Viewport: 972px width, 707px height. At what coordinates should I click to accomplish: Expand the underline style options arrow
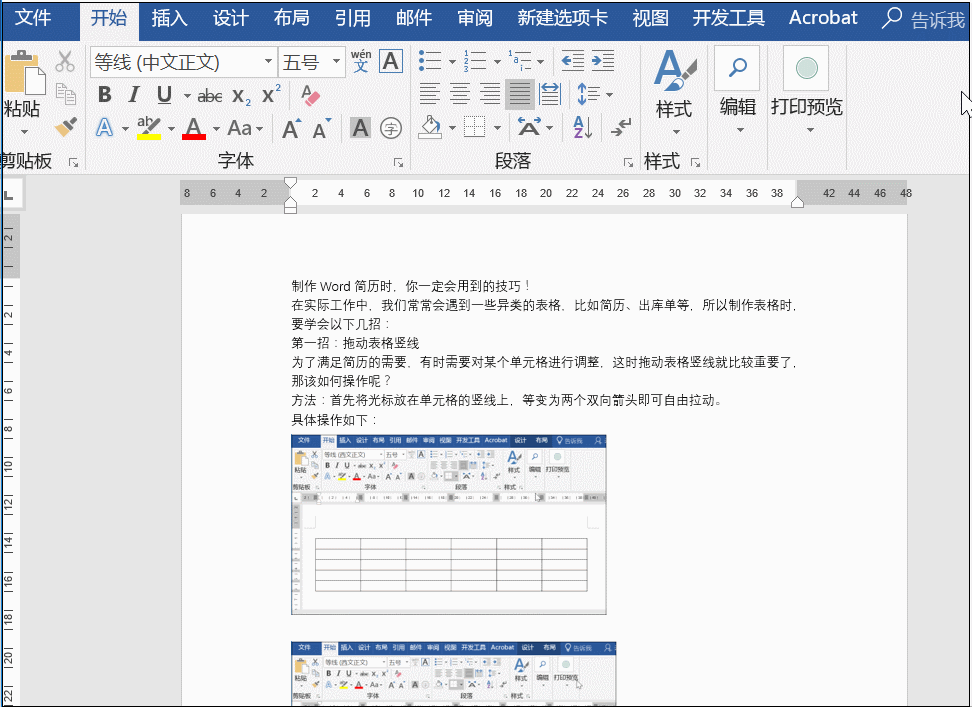coord(187,96)
